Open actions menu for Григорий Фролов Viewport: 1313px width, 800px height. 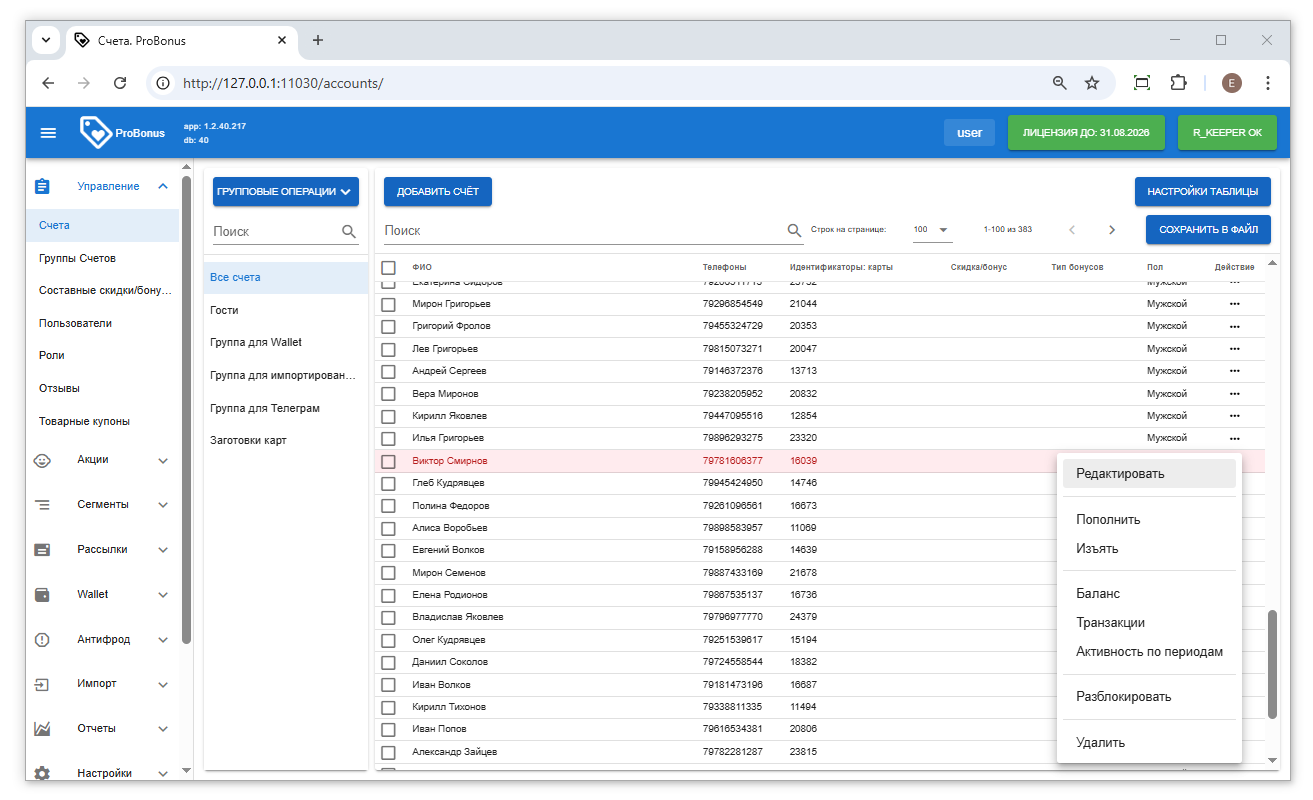[x=1234, y=326]
